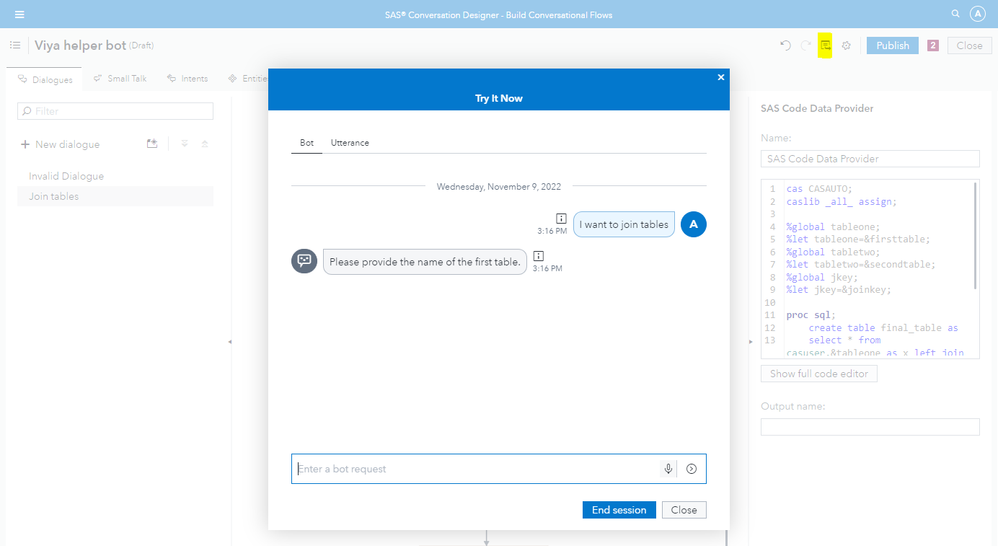Click the 'Please provide the name of the first table.' bubble
The height and width of the screenshot is (546, 998).
425,262
